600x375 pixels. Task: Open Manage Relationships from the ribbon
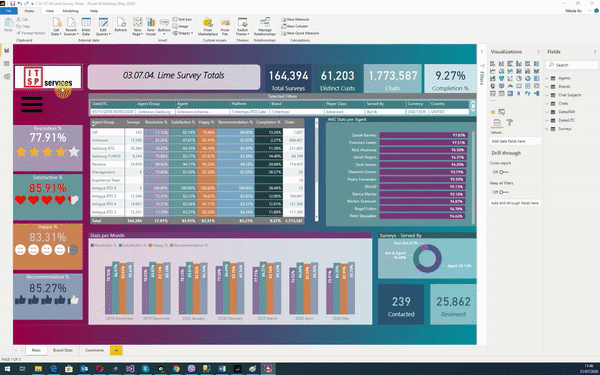[265, 26]
